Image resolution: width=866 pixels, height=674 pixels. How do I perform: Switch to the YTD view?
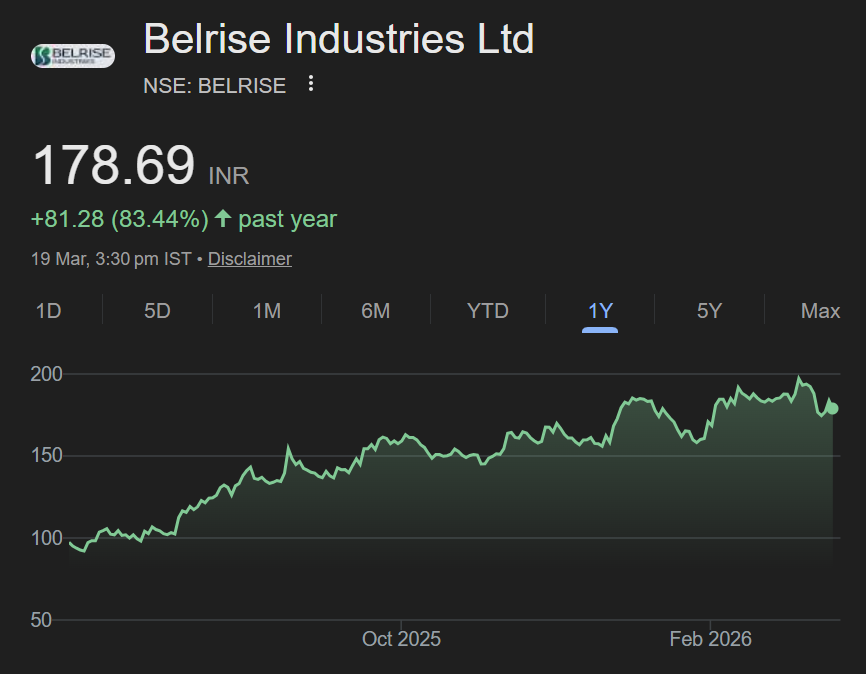coord(487,311)
